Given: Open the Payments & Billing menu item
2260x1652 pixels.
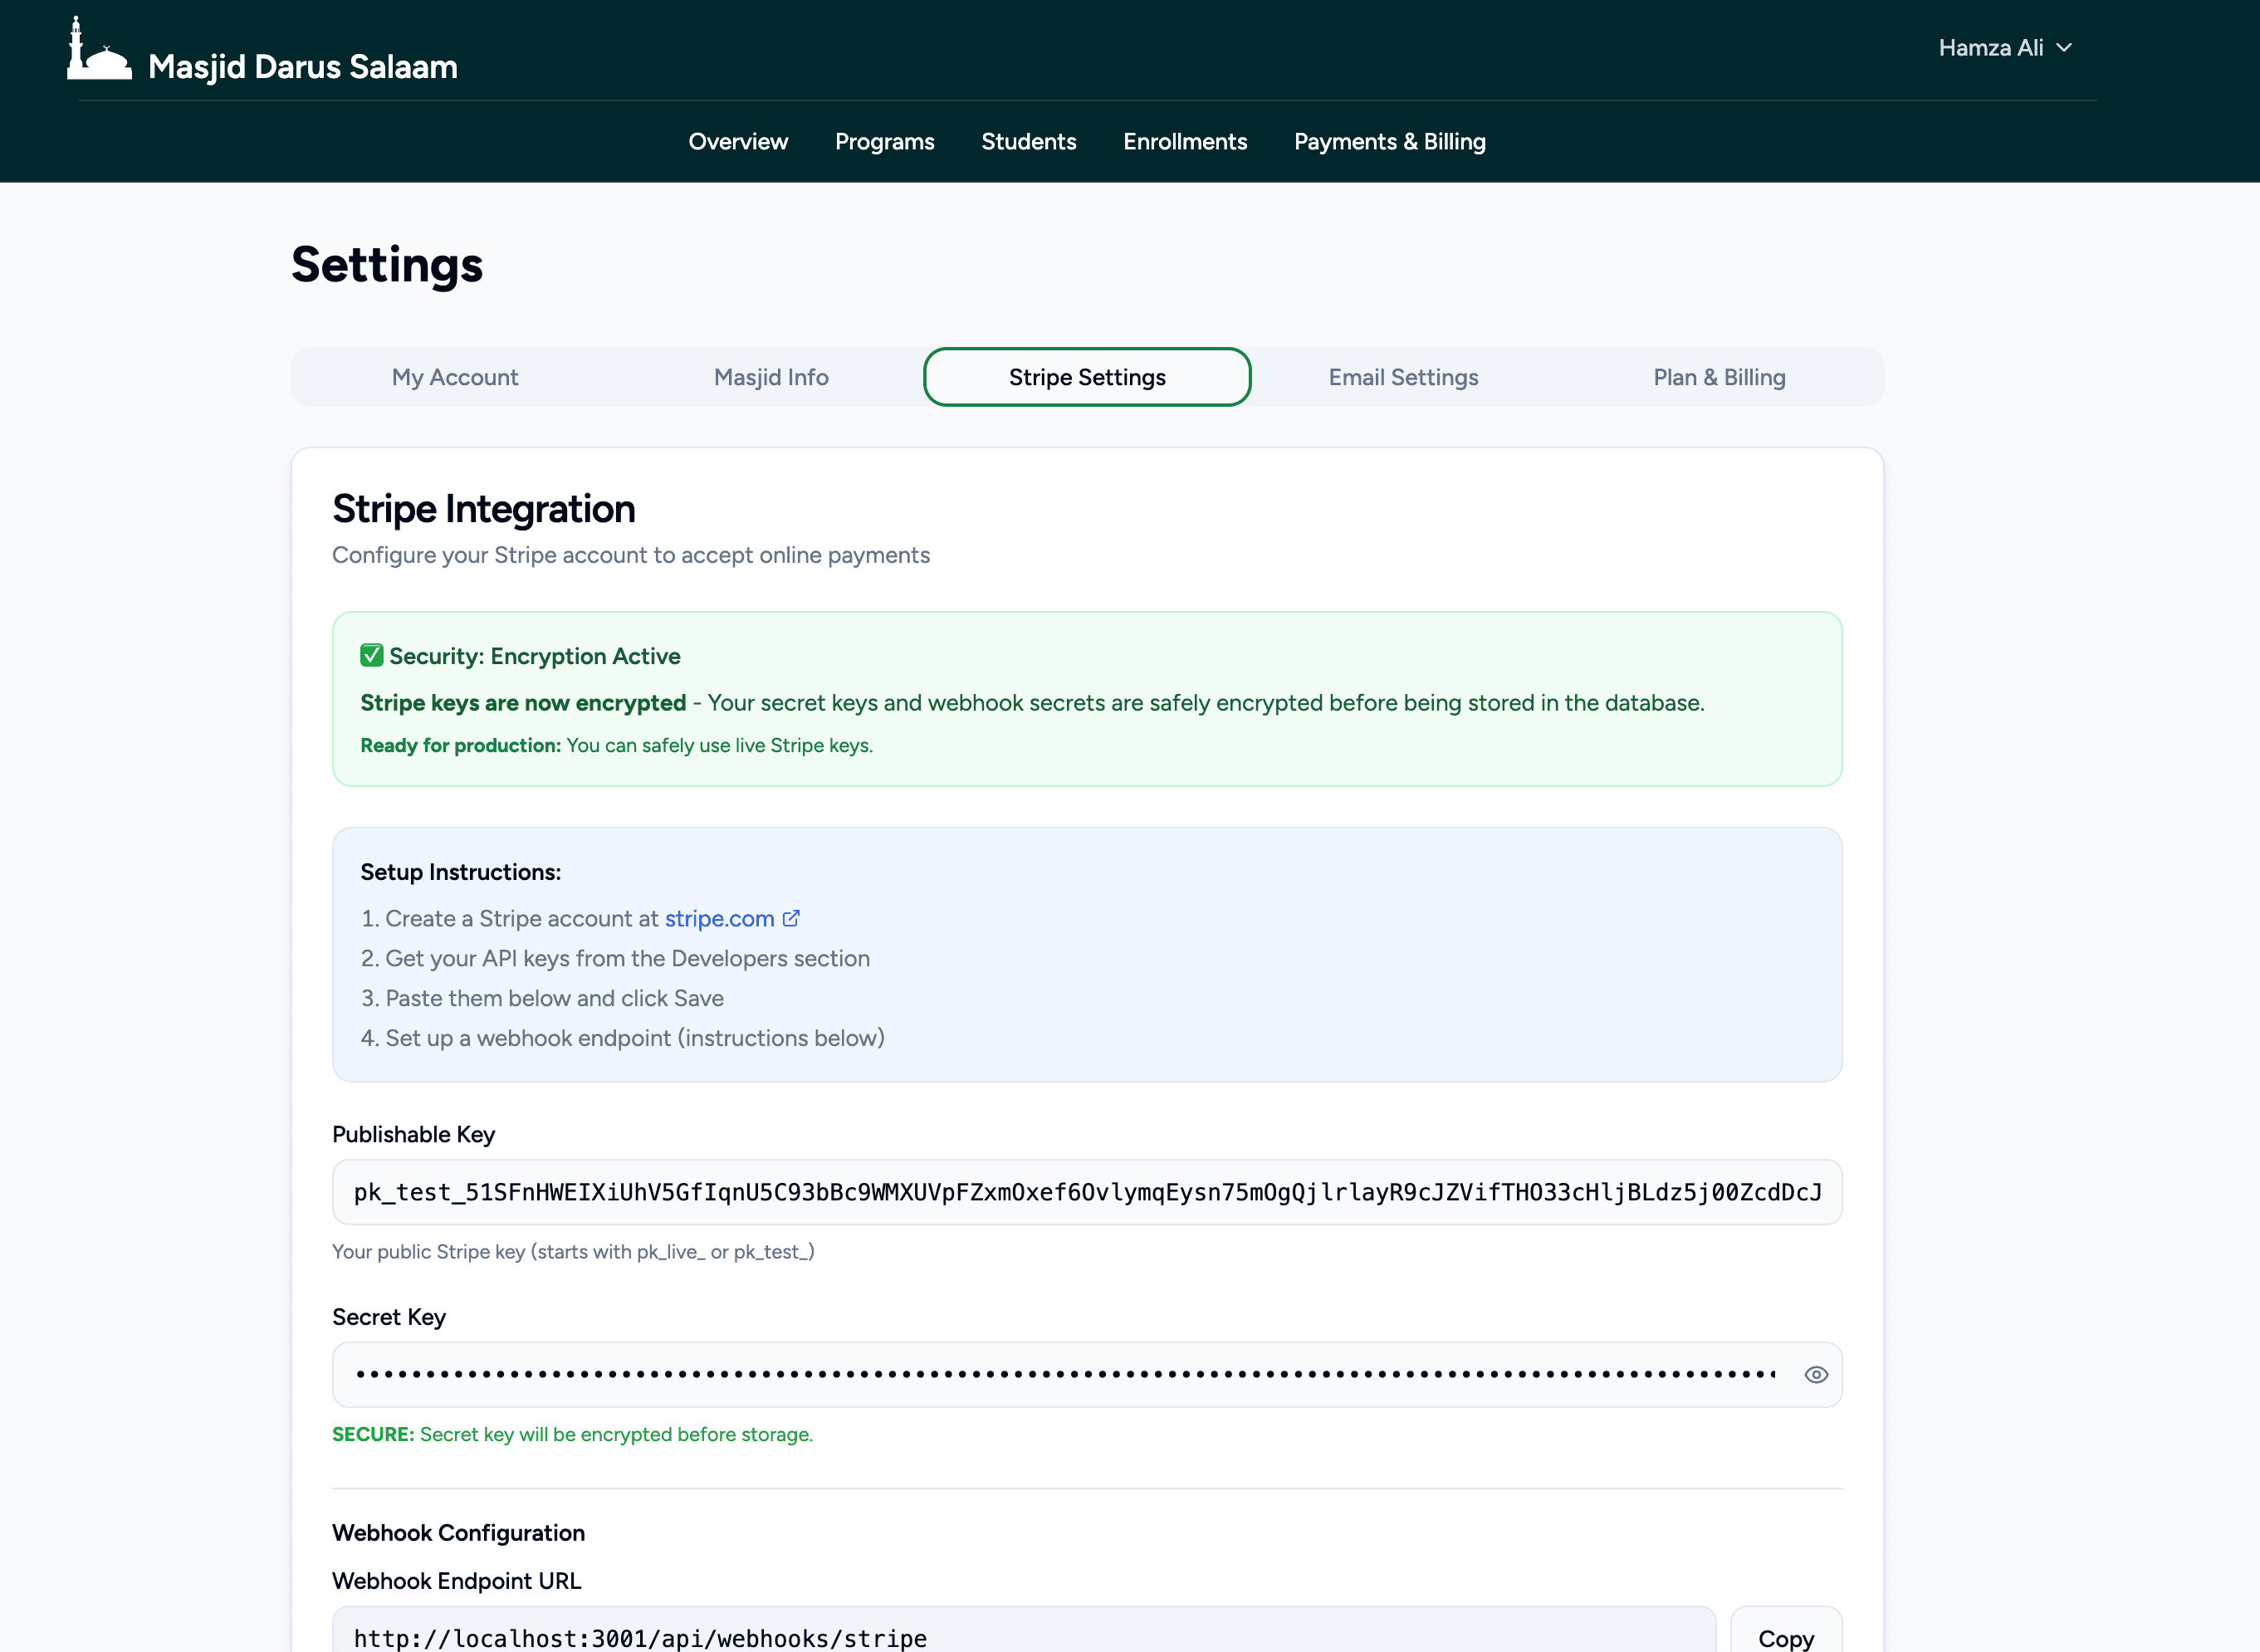Looking at the screenshot, I should [x=1390, y=142].
